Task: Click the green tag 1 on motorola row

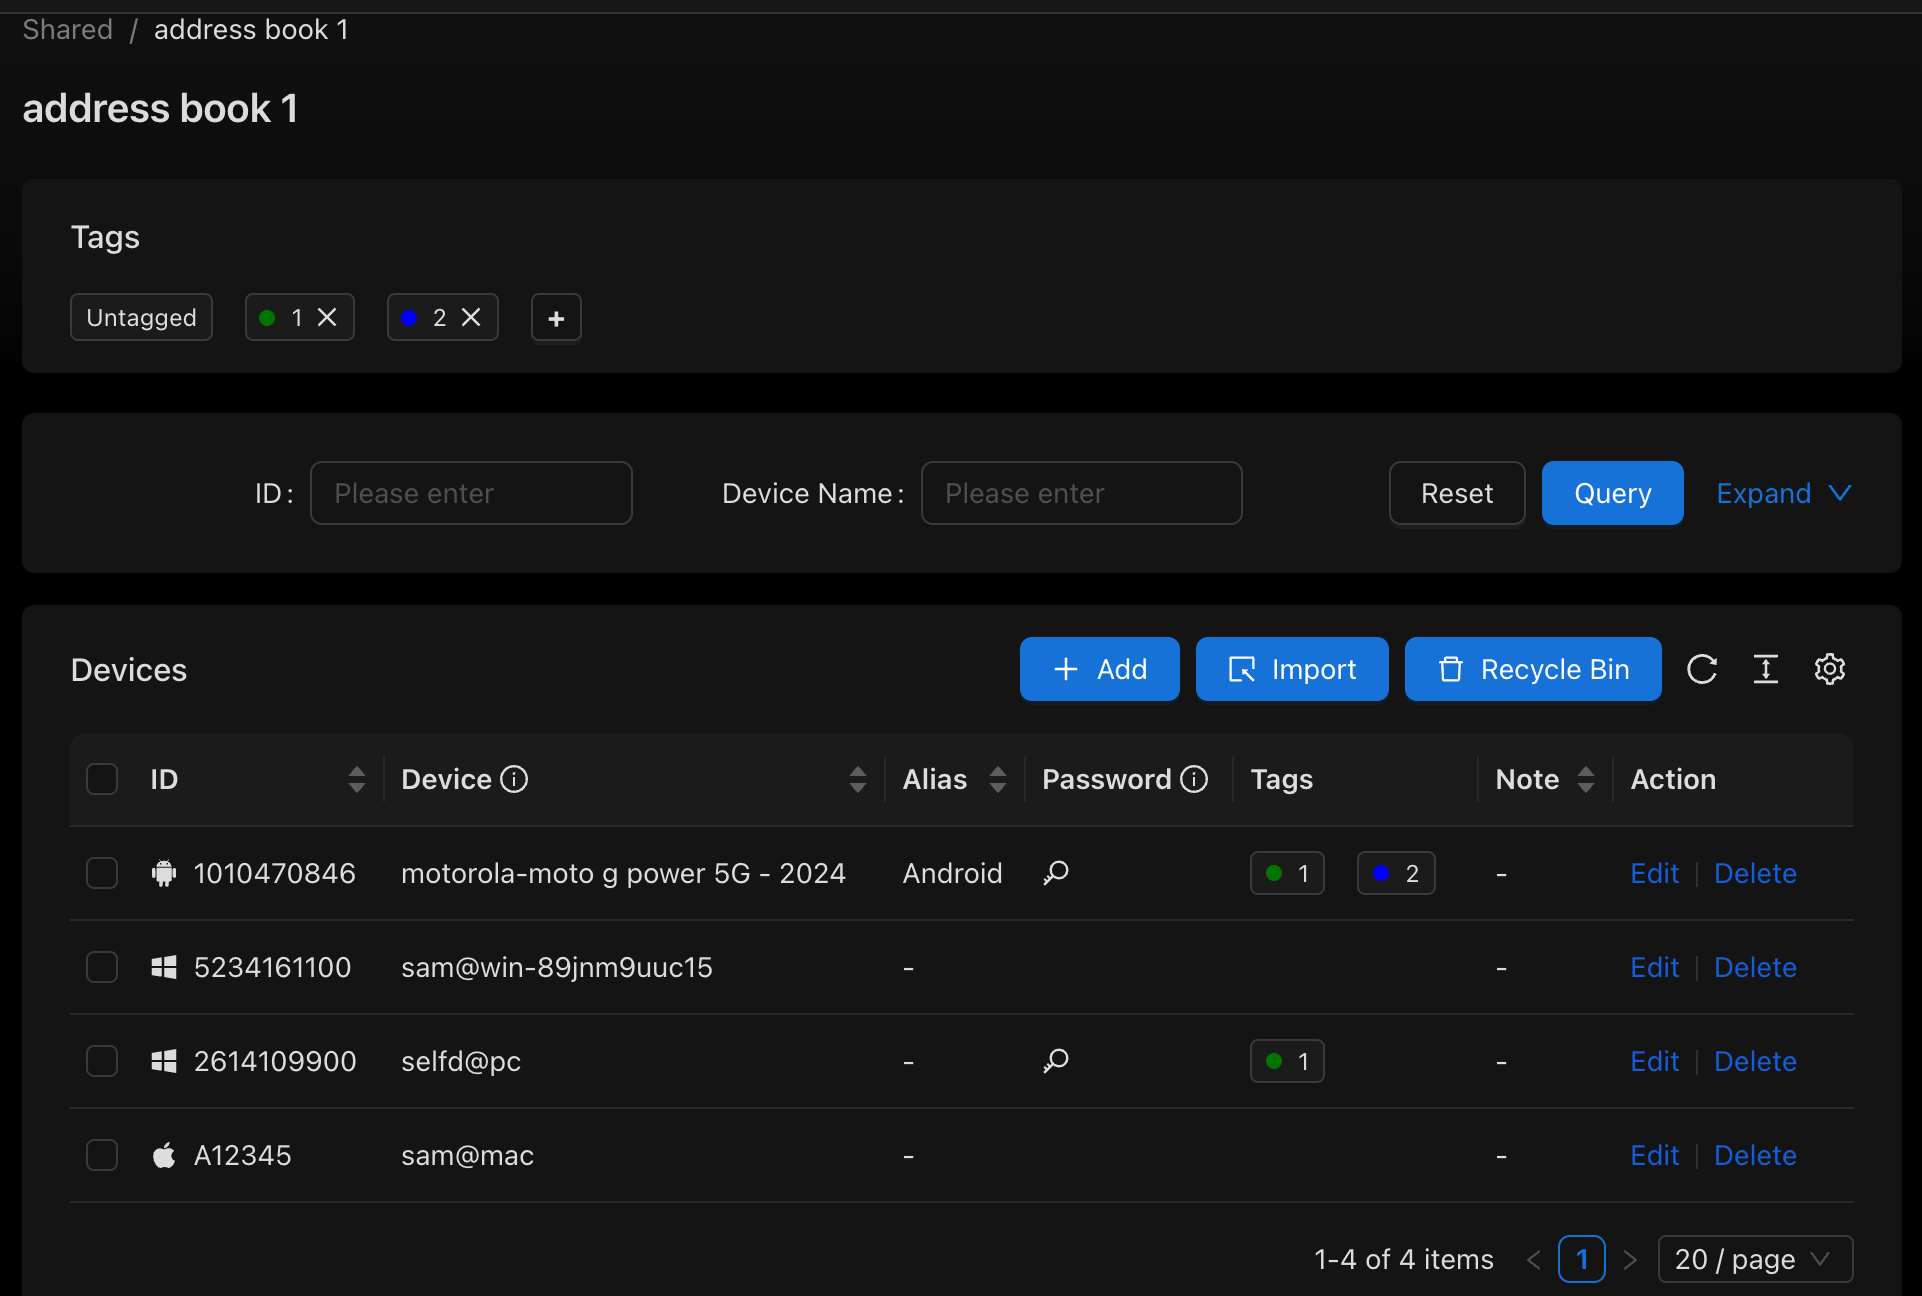Action: point(1287,873)
